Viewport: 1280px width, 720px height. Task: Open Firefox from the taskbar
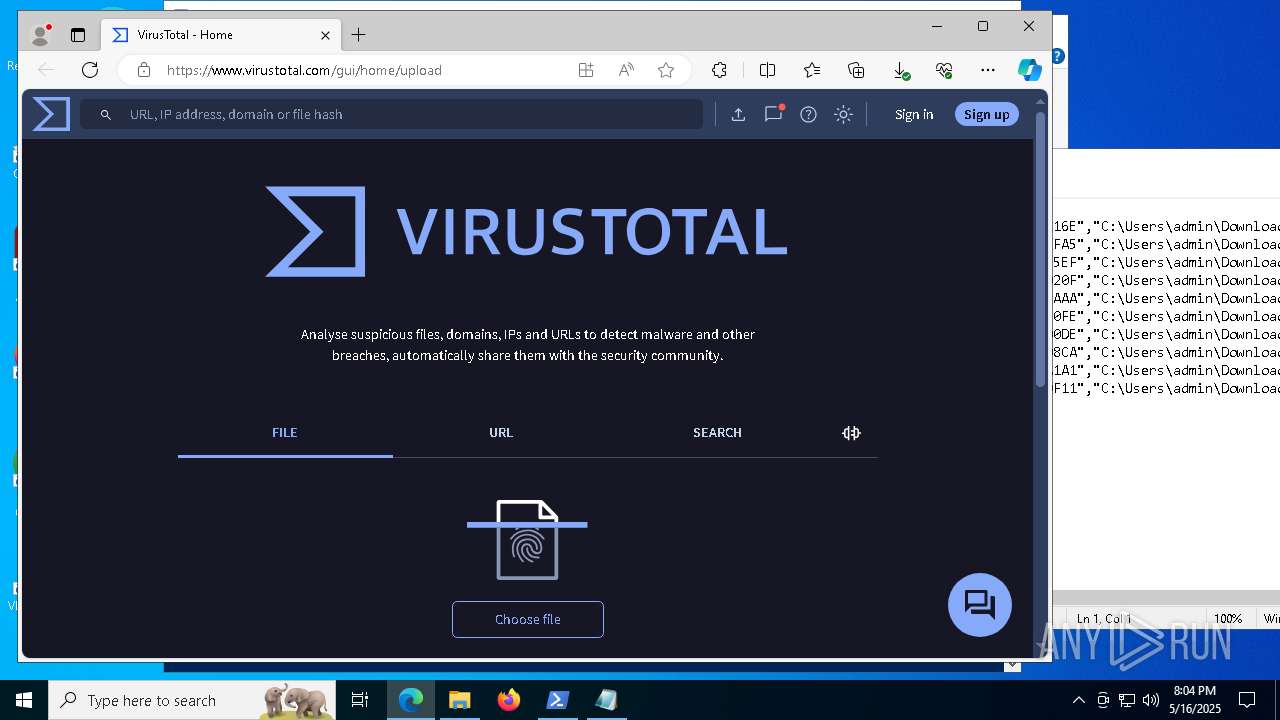tap(509, 700)
